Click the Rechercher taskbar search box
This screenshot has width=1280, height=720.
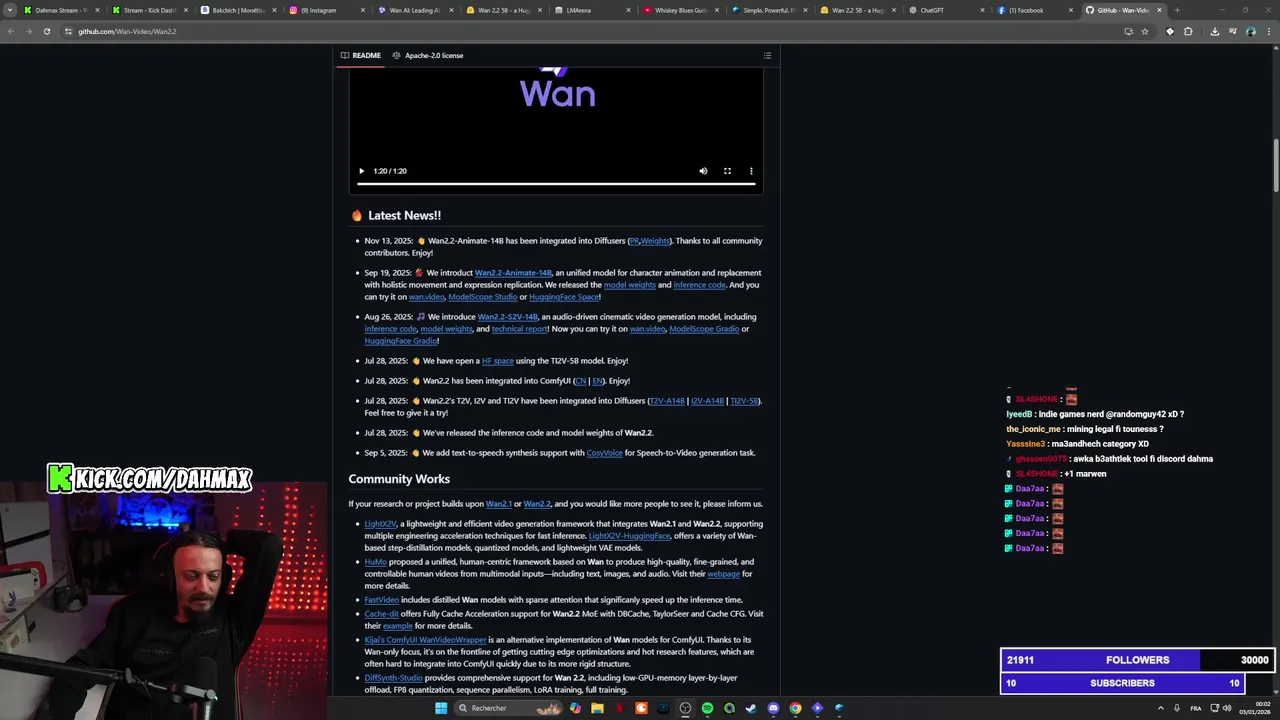pos(508,708)
